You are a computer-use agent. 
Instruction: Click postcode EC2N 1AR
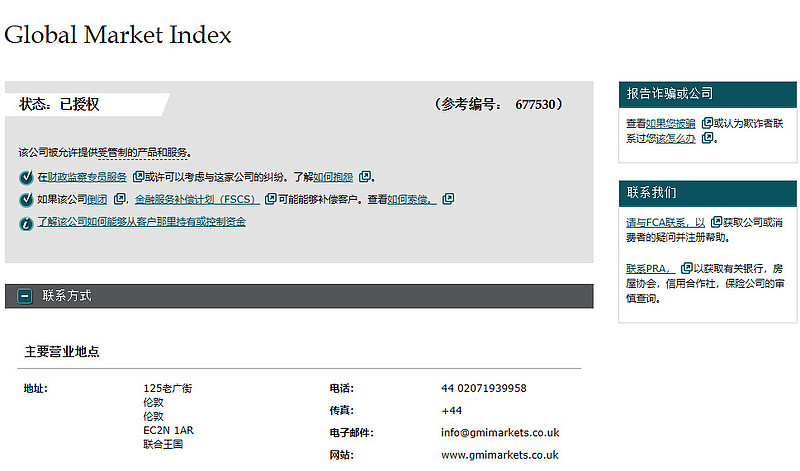tap(168, 430)
